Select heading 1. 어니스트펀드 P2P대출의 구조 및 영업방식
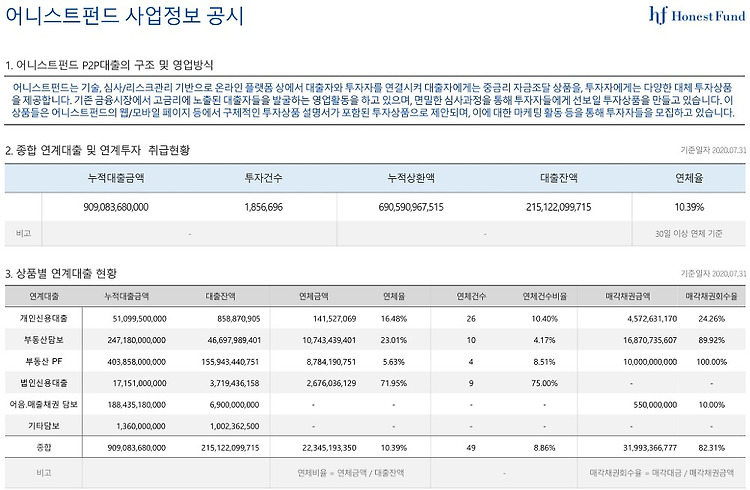Image resolution: width=750 pixels, height=490 pixels. (x=109, y=65)
